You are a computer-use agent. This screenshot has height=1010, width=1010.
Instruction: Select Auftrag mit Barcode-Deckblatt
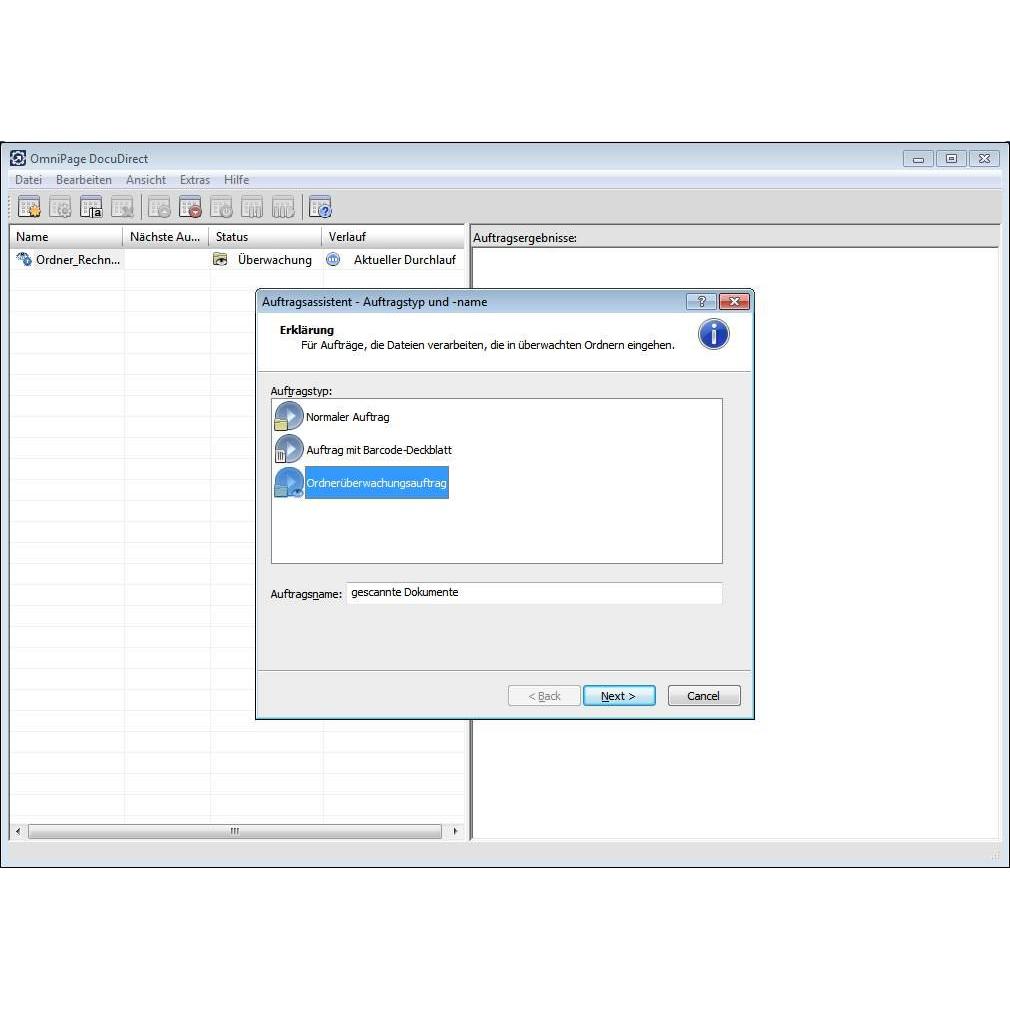click(x=379, y=450)
